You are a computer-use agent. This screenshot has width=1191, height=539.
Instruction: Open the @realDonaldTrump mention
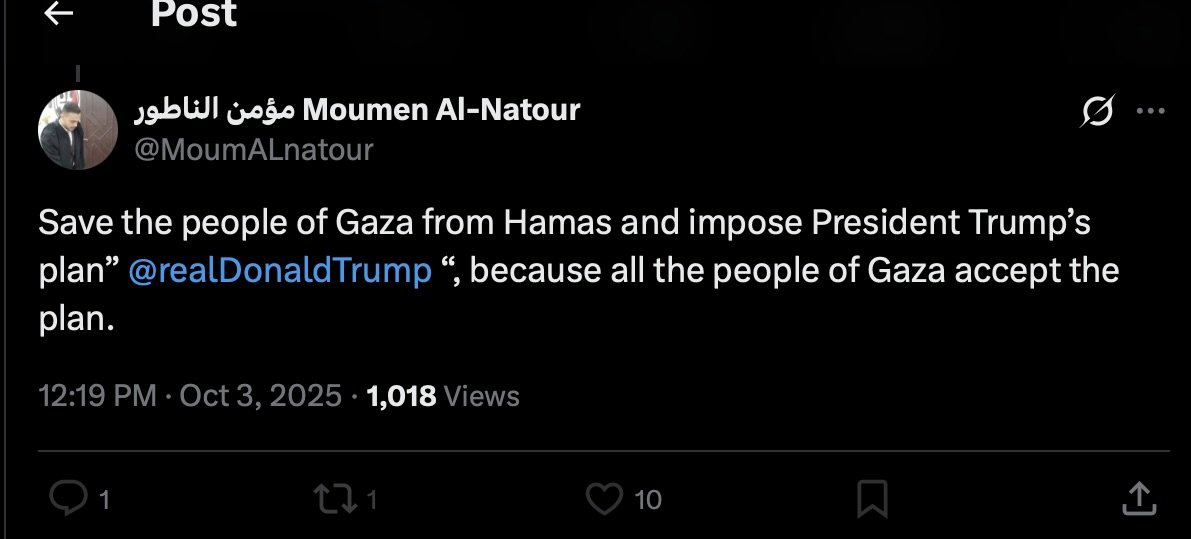click(x=280, y=270)
